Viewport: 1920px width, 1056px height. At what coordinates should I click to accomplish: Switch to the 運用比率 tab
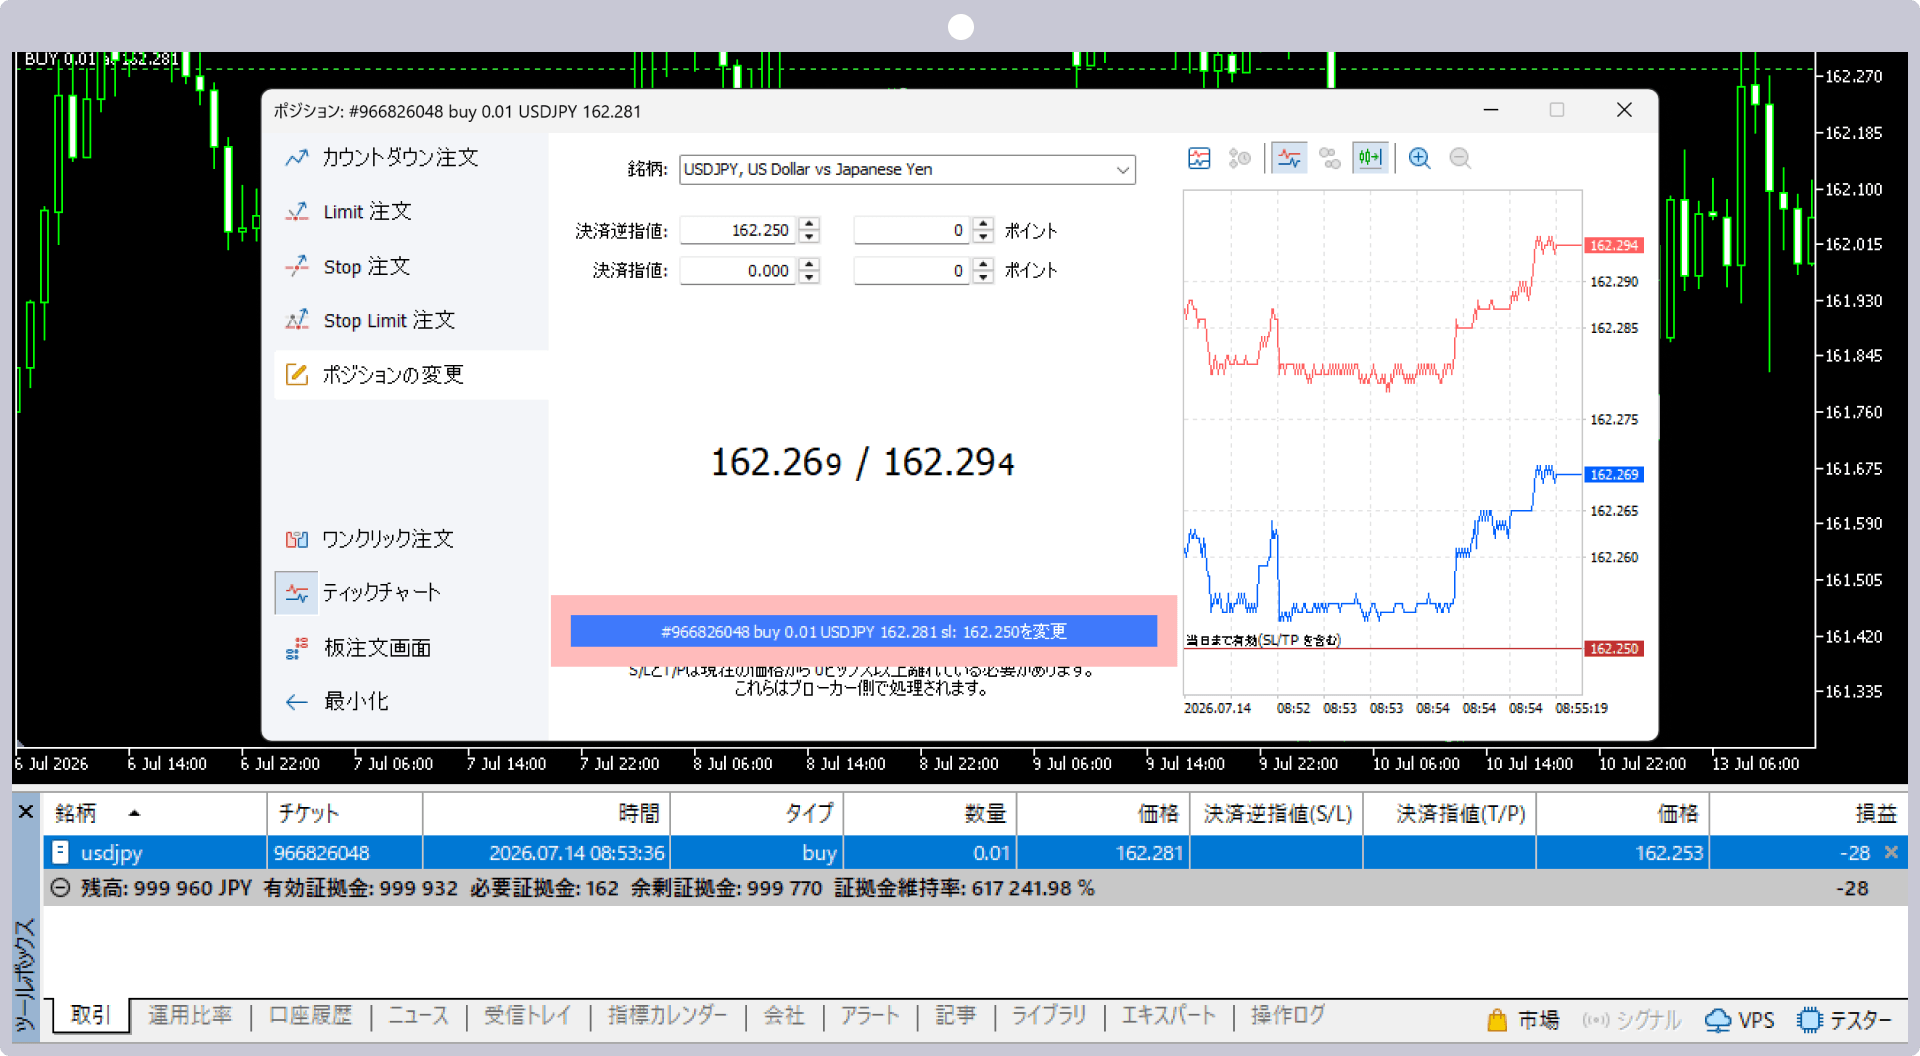tap(190, 1016)
